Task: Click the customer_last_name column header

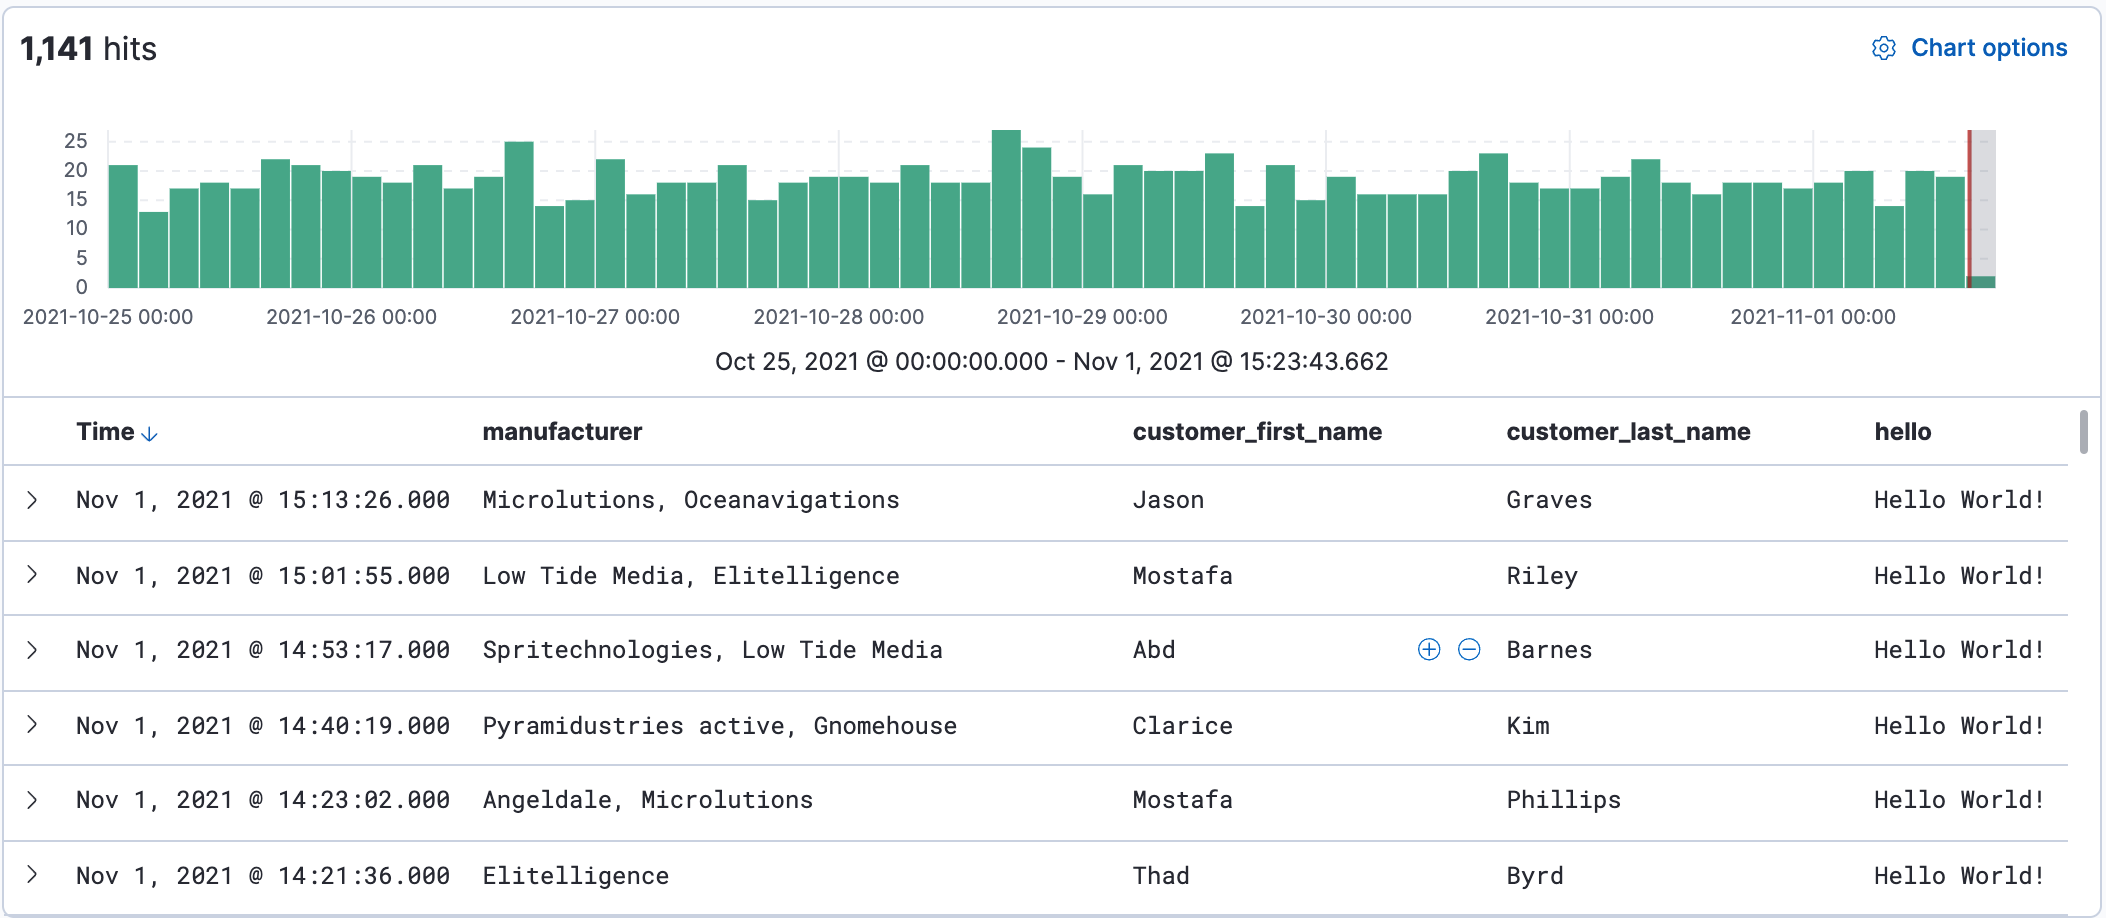Action: pyautogui.click(x=1627, y=432)
